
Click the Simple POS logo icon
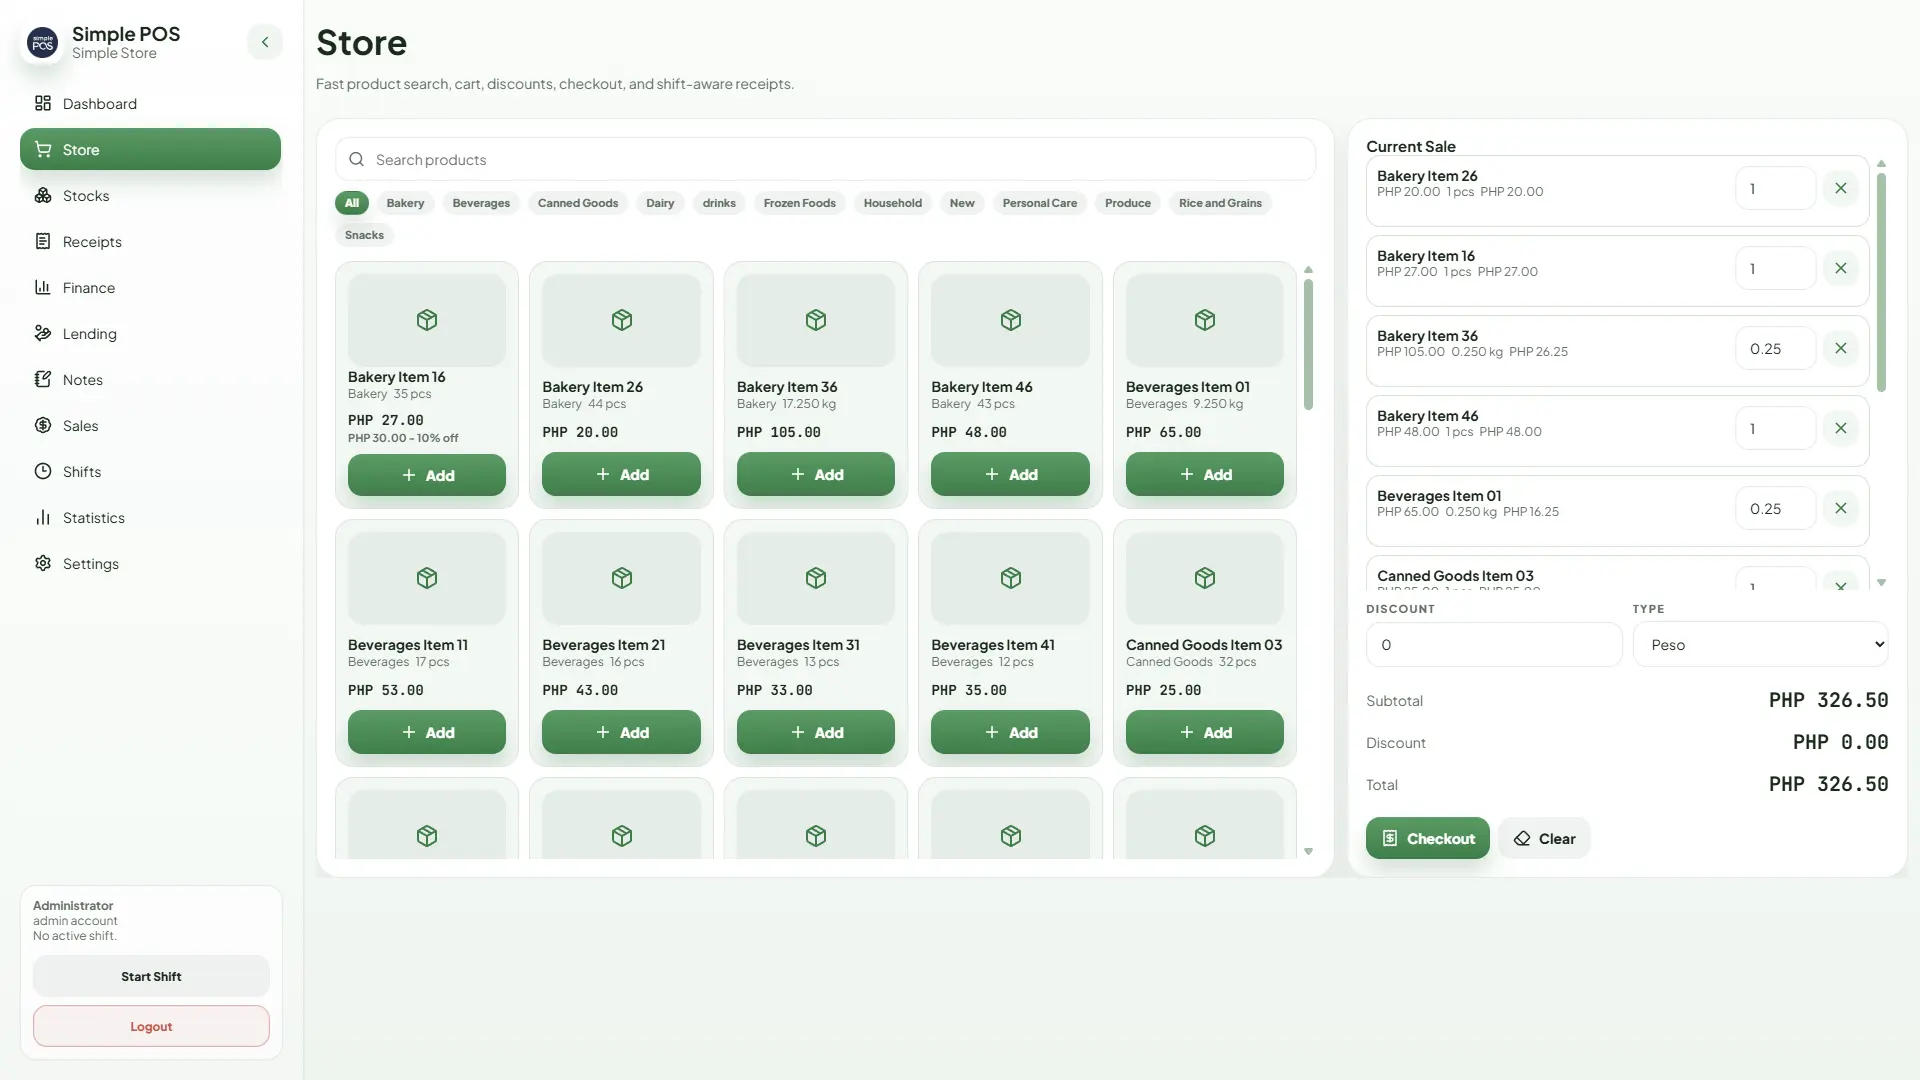point(42,43)
